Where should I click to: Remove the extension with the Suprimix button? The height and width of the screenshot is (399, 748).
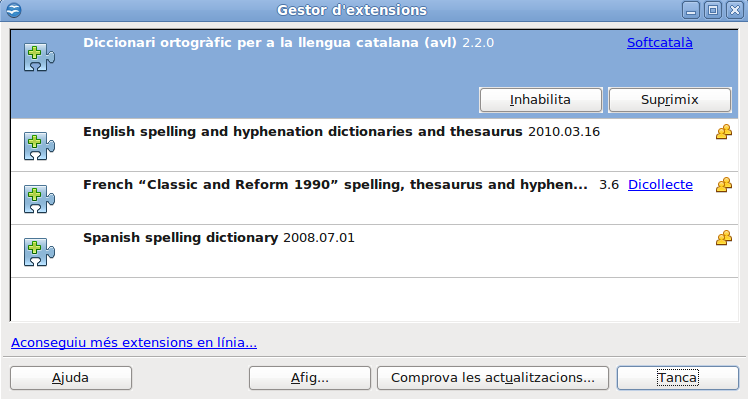(x=670, y=100)
